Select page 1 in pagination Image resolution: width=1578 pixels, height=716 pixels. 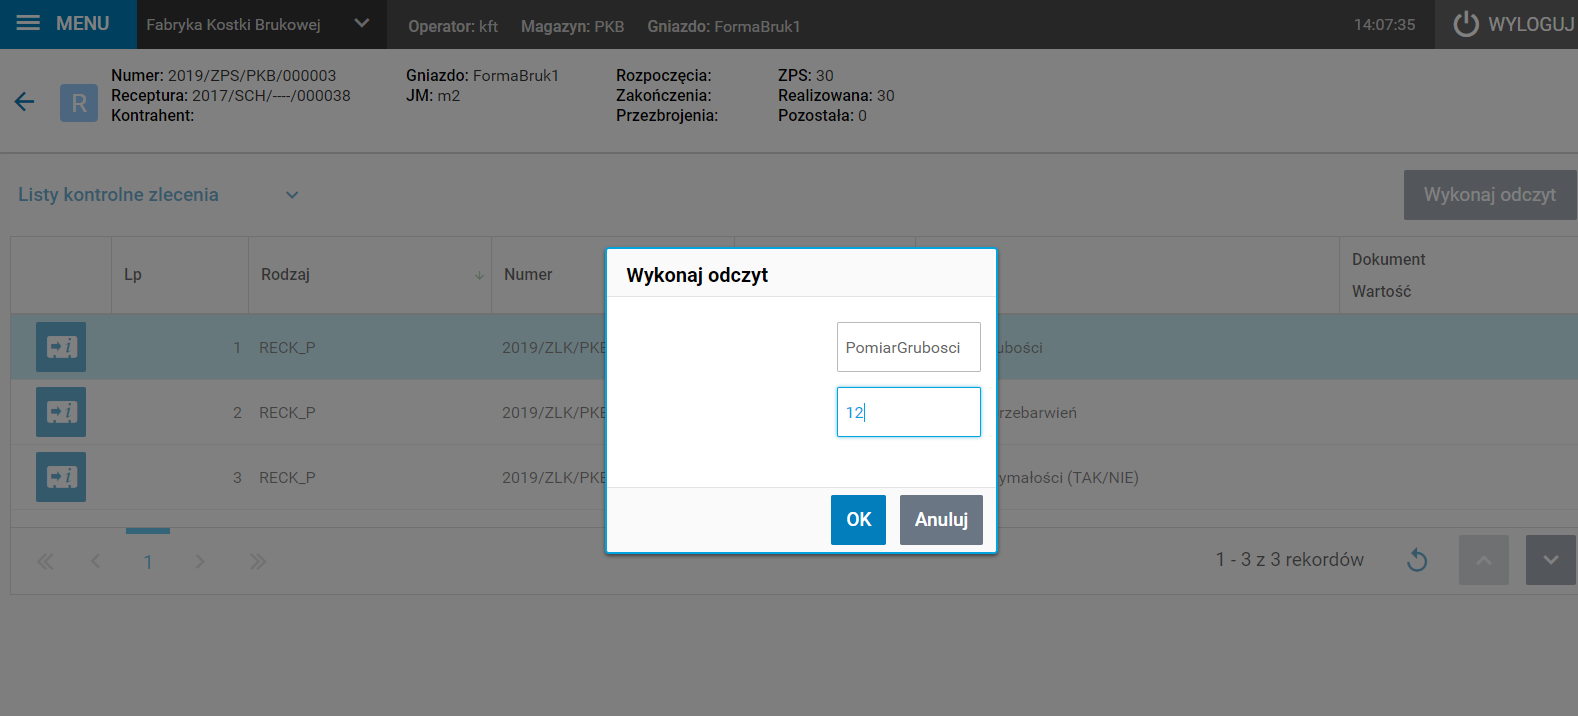148,562
